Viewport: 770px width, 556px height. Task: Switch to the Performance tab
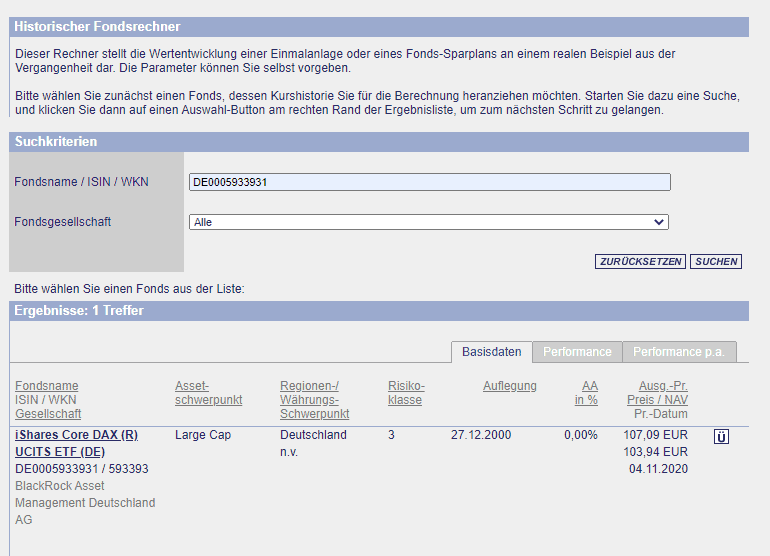click(577, 352)
